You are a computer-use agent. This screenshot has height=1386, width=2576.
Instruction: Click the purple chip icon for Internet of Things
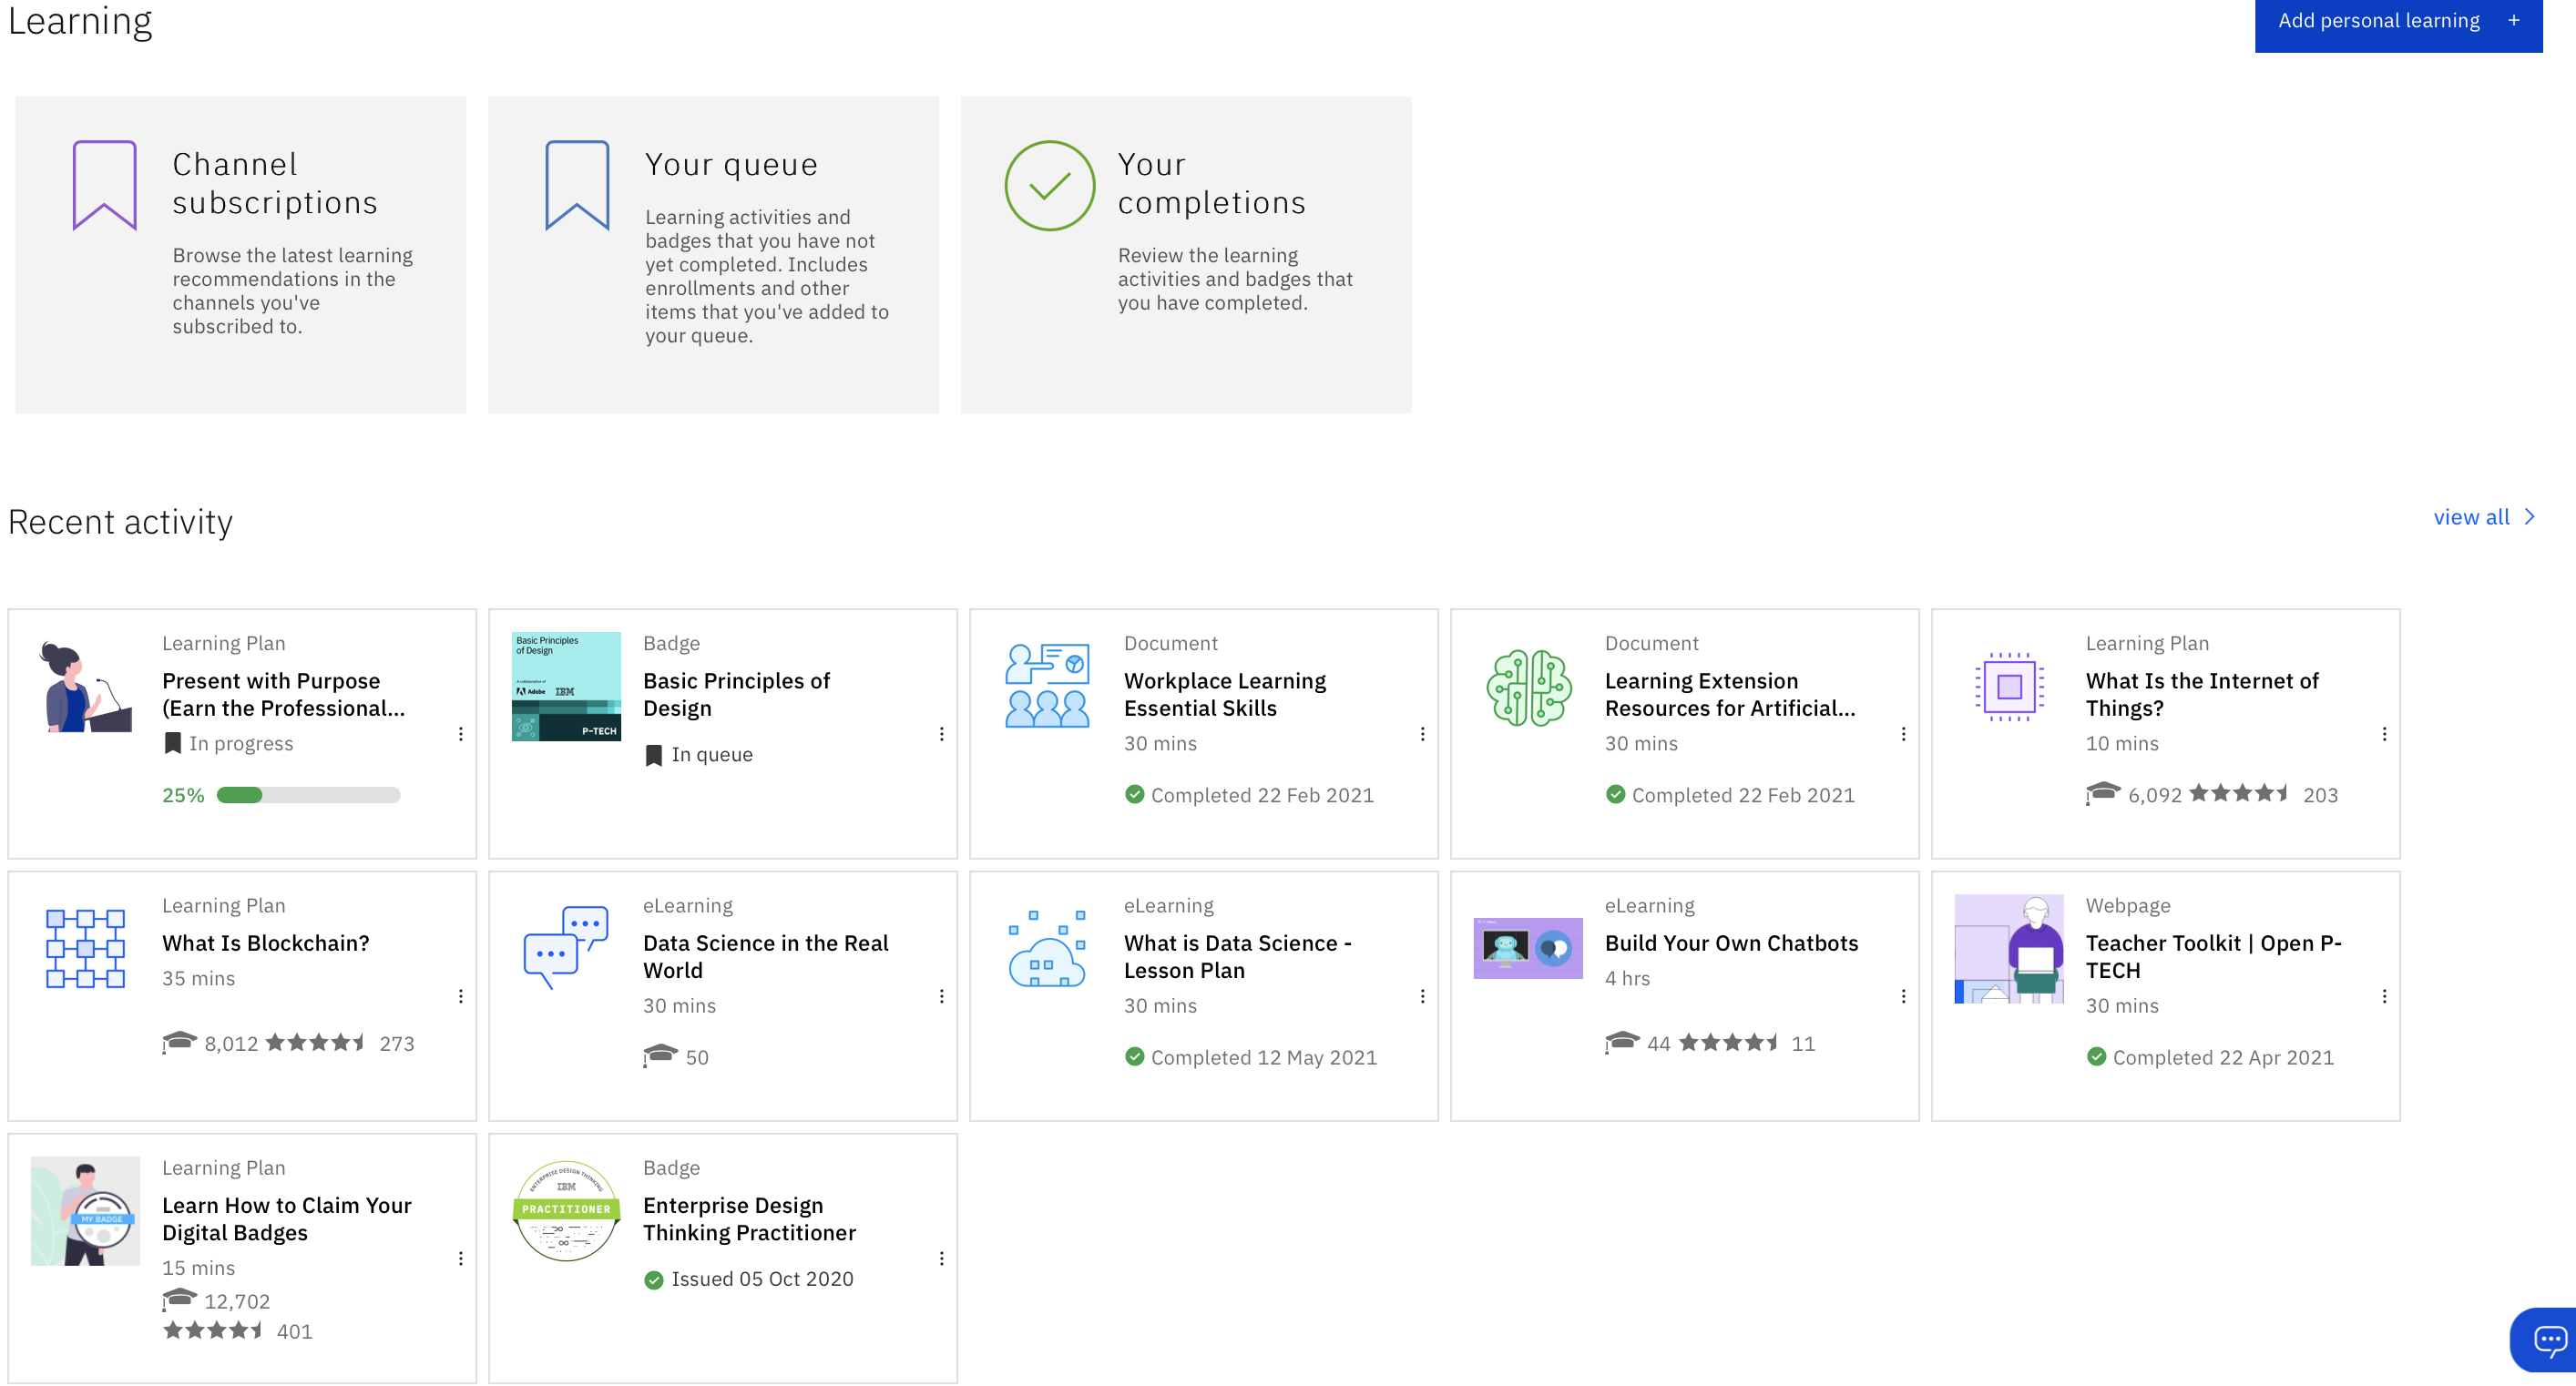(x=2009, y=686)
